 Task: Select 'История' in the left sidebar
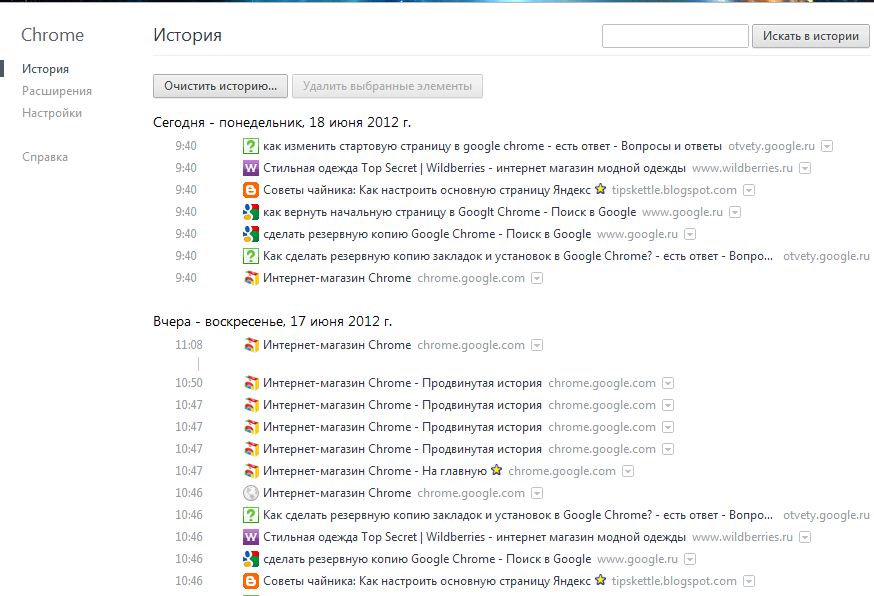click(x=46, y=69)
